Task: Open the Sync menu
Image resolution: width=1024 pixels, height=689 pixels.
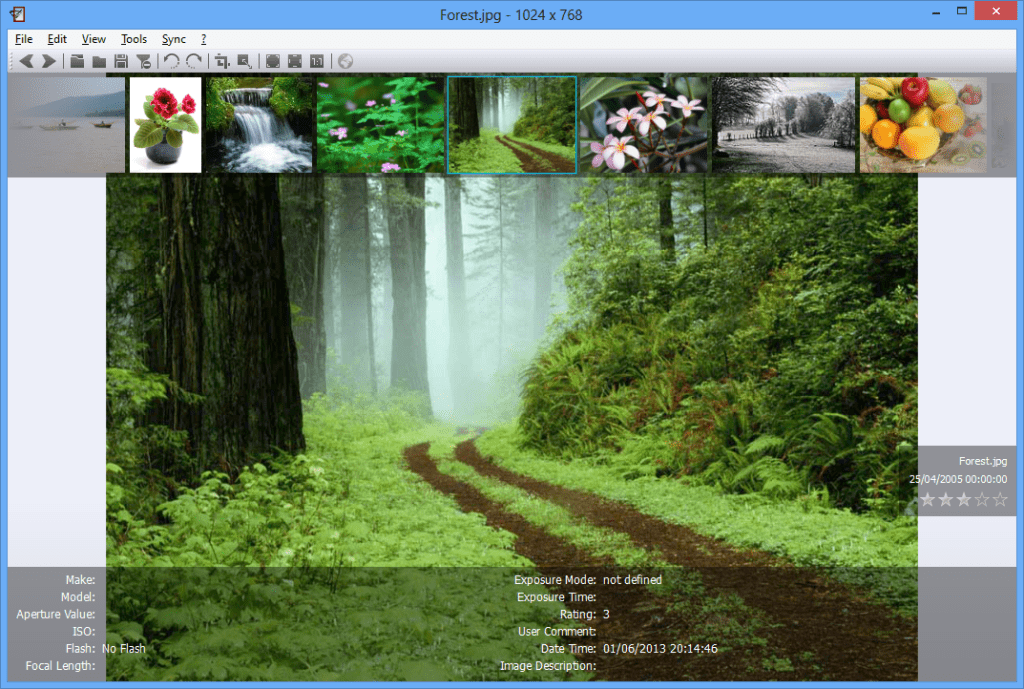Action: tap(172, 39)
